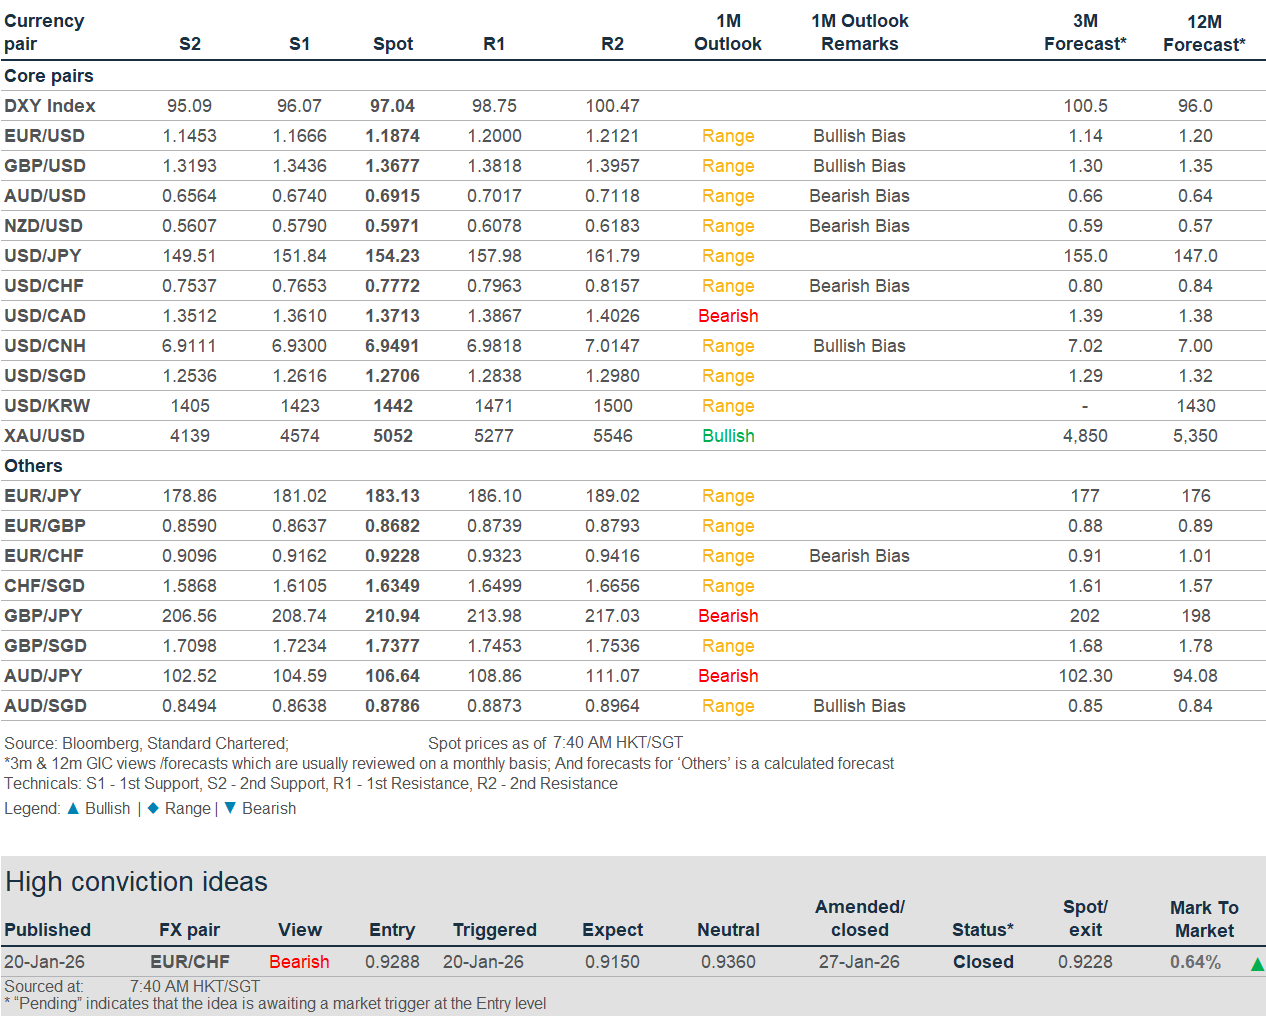1266x1016 pixels.
Task: Click the blue Range diamond legend icon
Action: pos(153,808)
